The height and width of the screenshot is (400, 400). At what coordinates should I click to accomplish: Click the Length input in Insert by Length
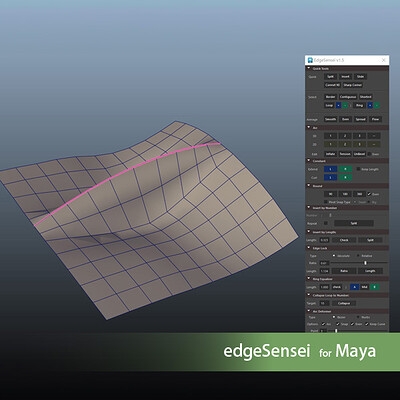324,240
